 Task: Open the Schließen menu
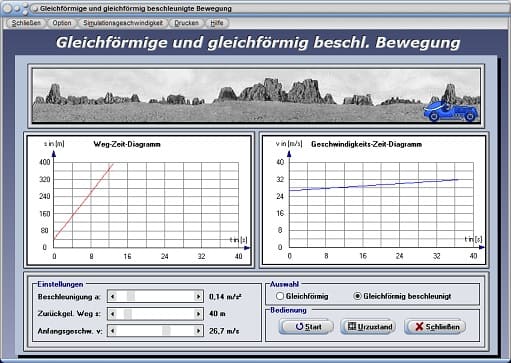26,23
